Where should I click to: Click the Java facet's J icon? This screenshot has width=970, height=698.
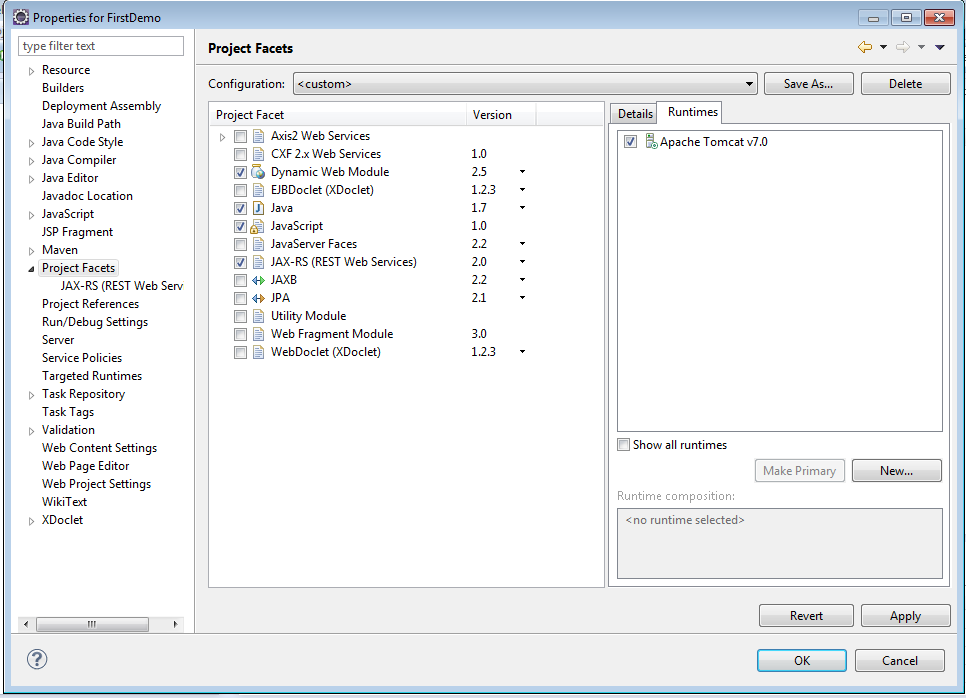point(256,207)
